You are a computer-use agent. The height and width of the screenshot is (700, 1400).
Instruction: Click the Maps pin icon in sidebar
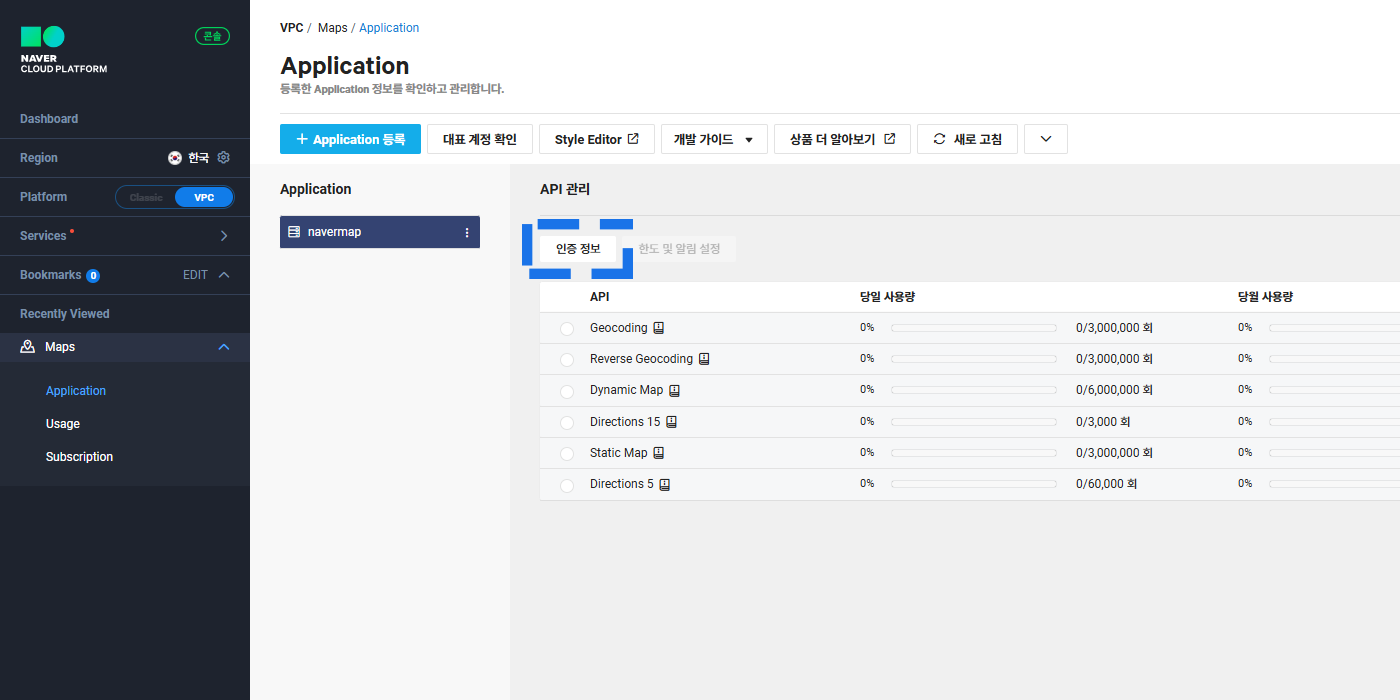[28, 347]
